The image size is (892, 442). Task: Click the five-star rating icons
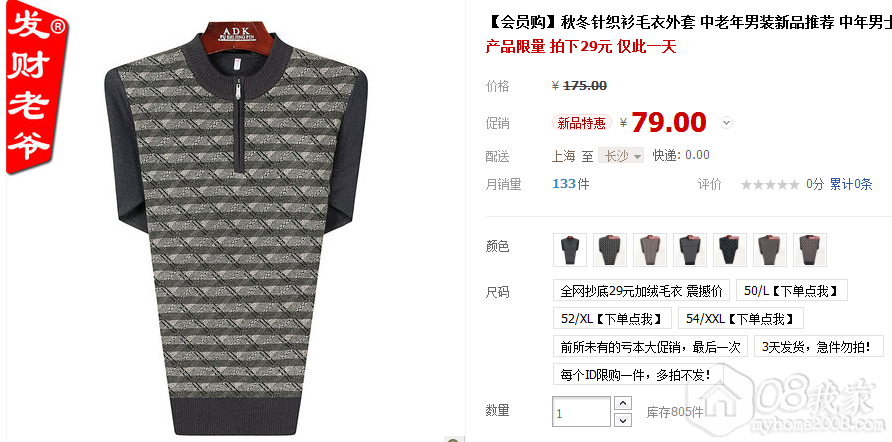click(770, 184)
